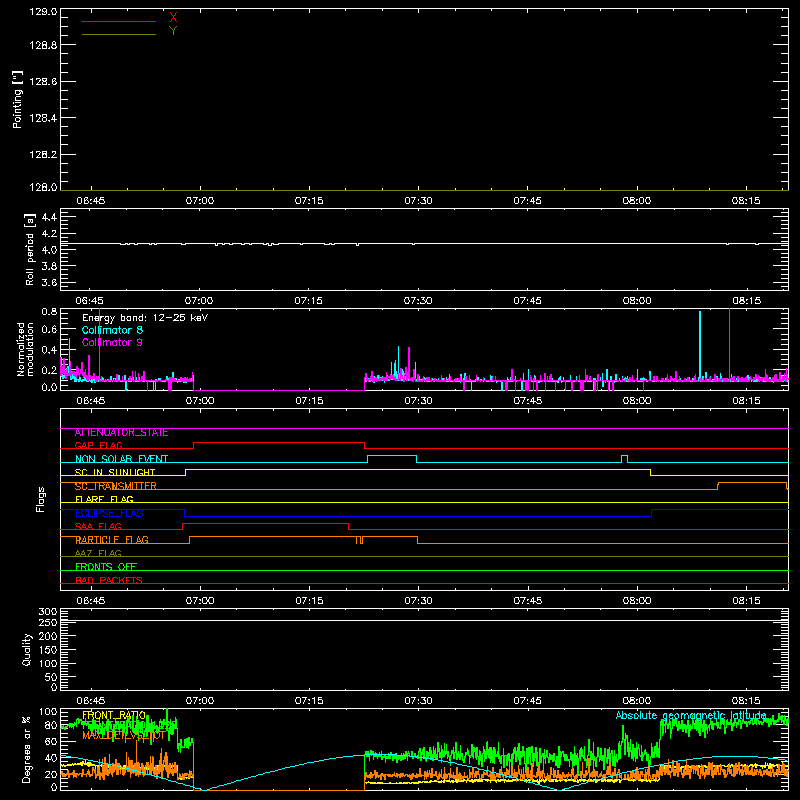Image resolution: width=800 pixels, height=800 pixels.
Task: Click the Roll period axis title
Action: click(x=30, y=249)
